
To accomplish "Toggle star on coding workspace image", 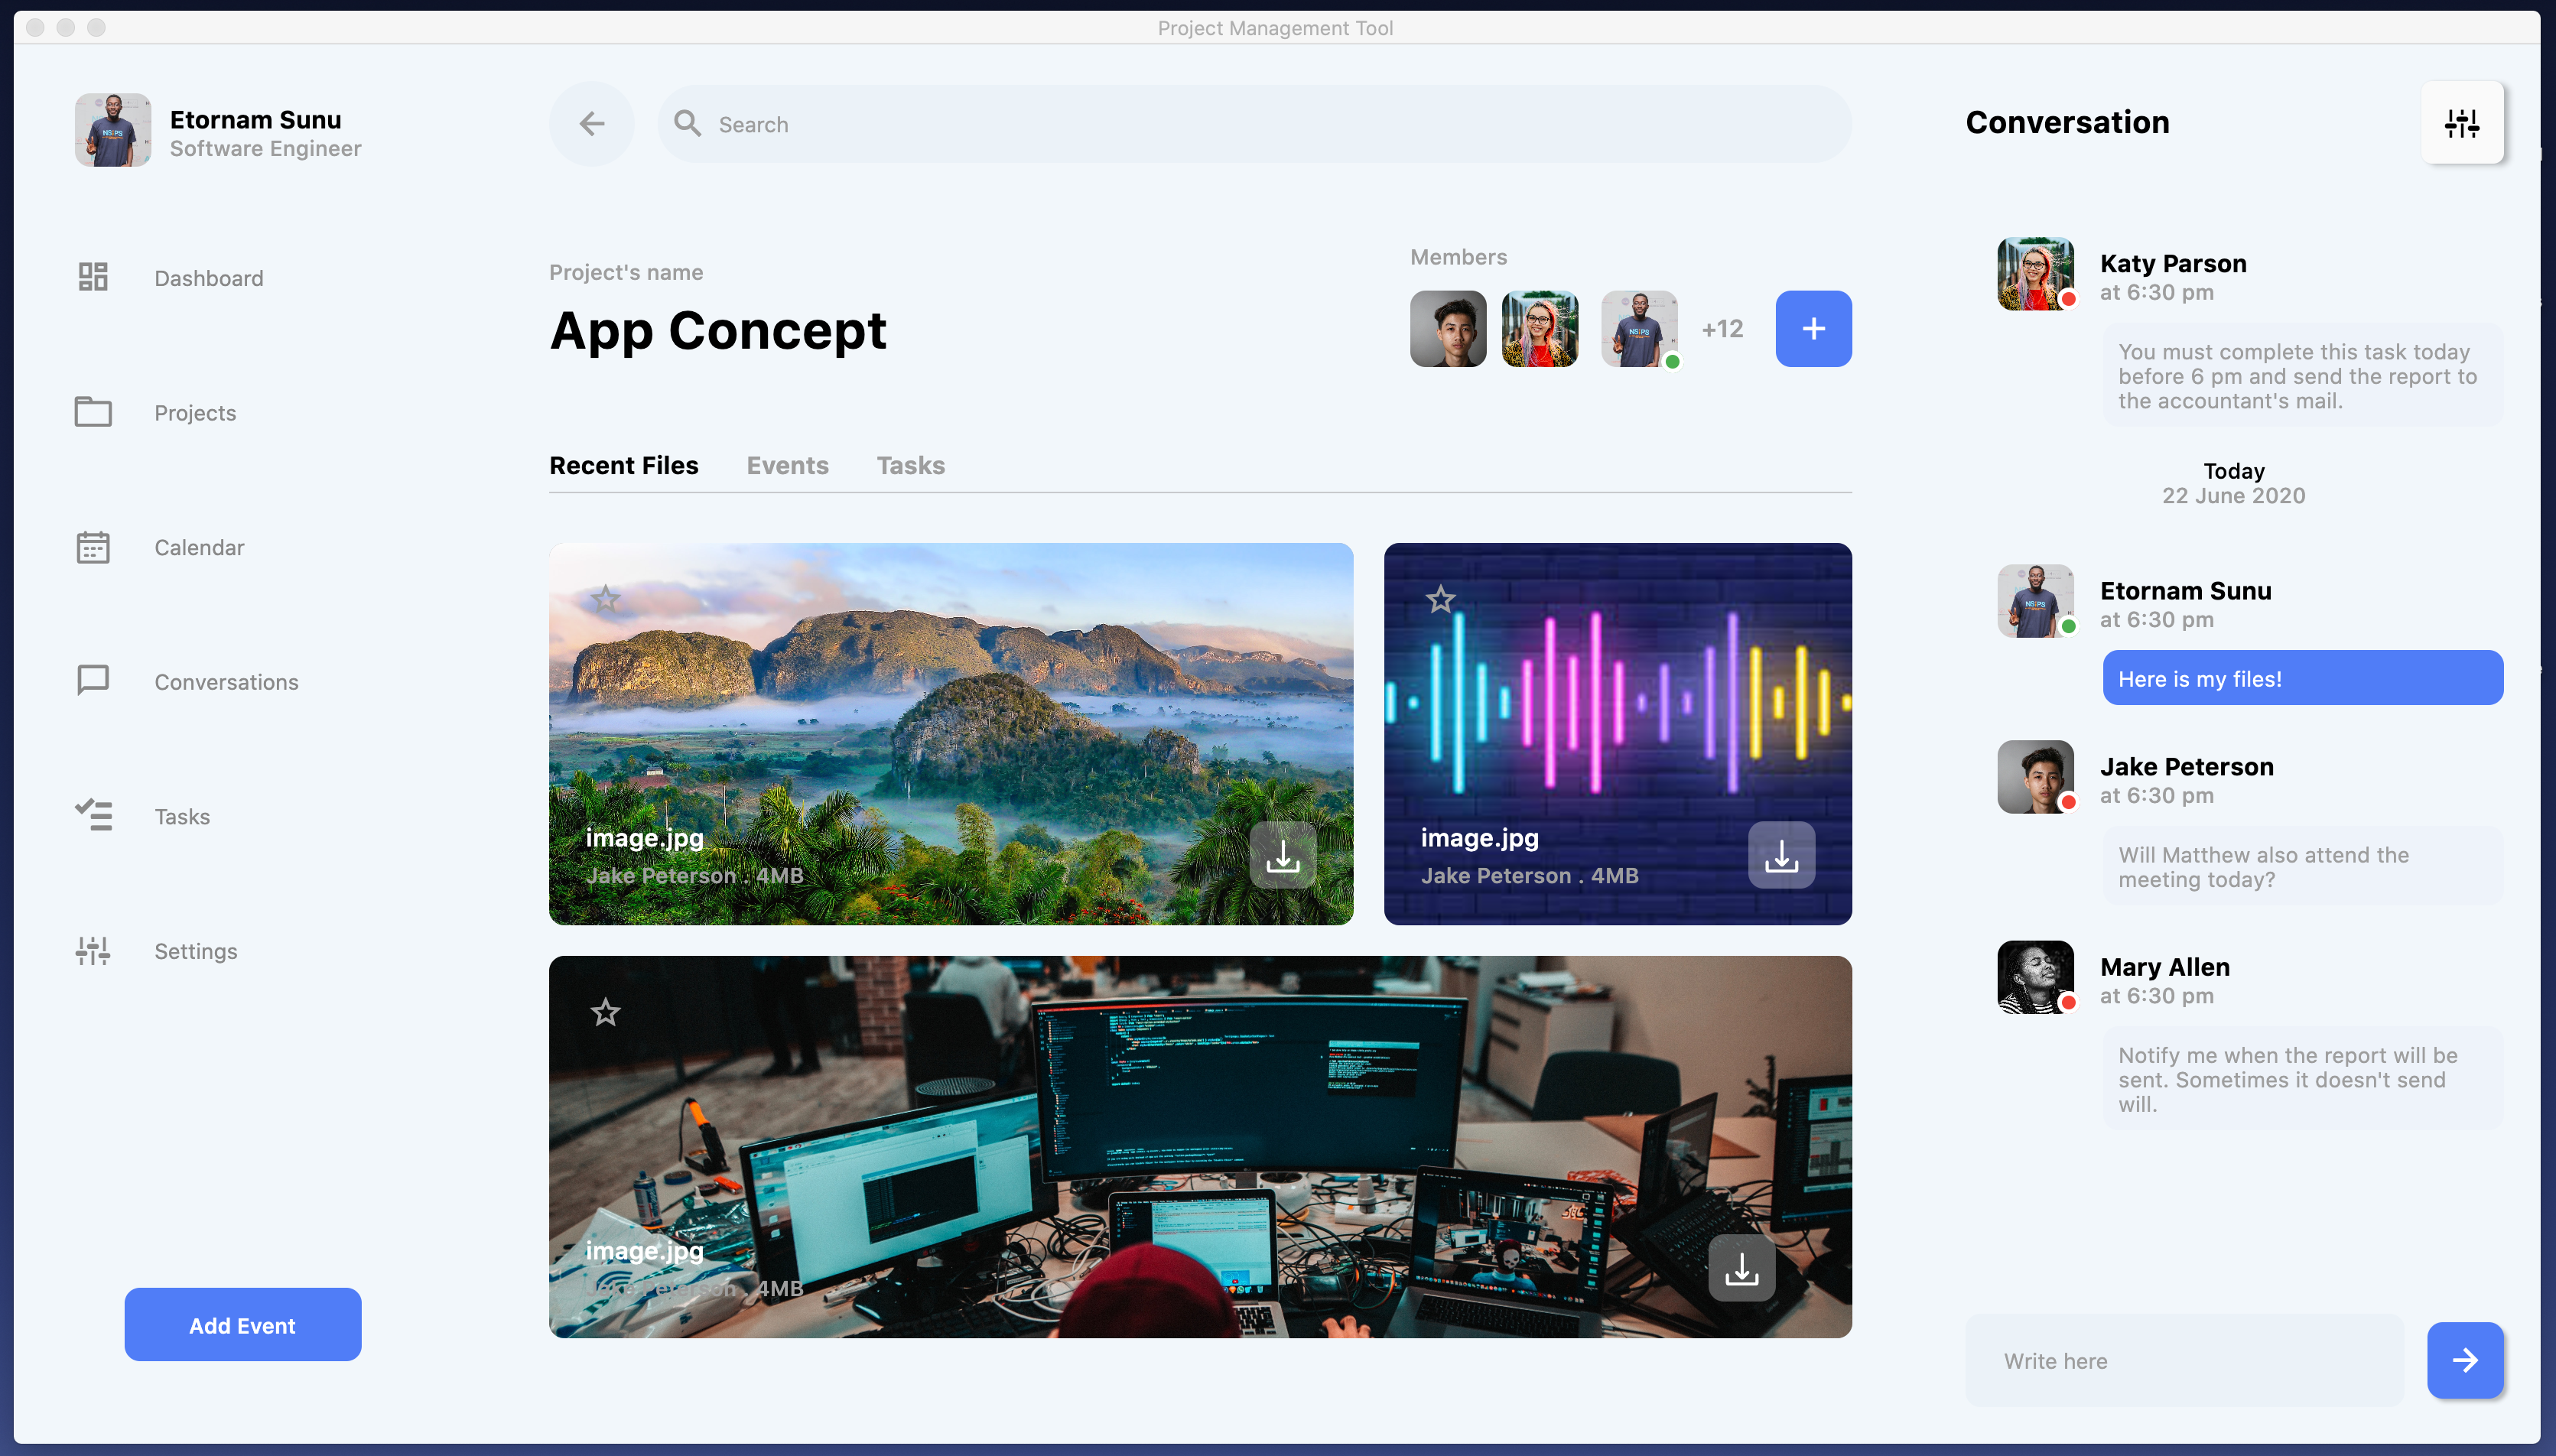I will (x=605, y=1013).
